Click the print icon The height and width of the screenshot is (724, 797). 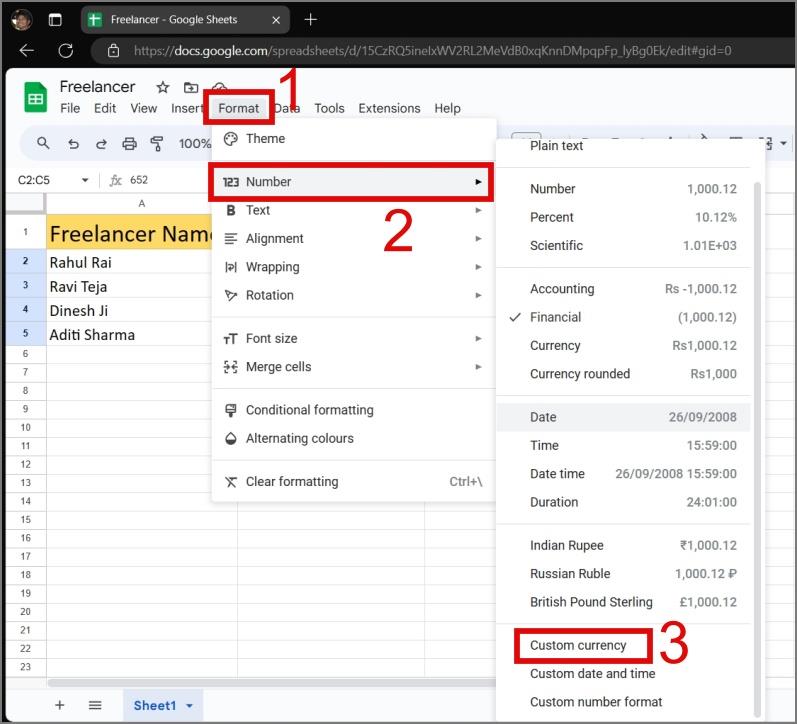pyautogui.click(x=129, y=144)
